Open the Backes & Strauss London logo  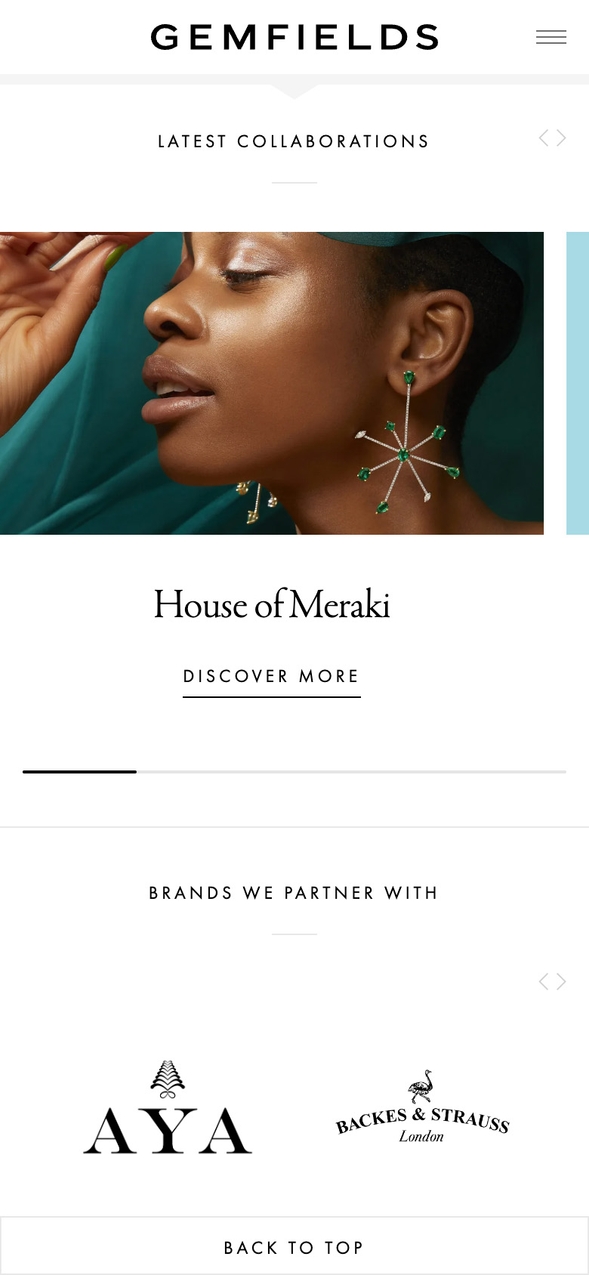point(422,1107)
